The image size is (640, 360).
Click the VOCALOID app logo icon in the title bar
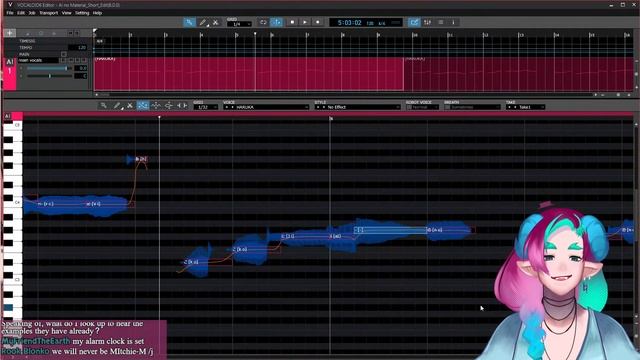coord(10,4)
